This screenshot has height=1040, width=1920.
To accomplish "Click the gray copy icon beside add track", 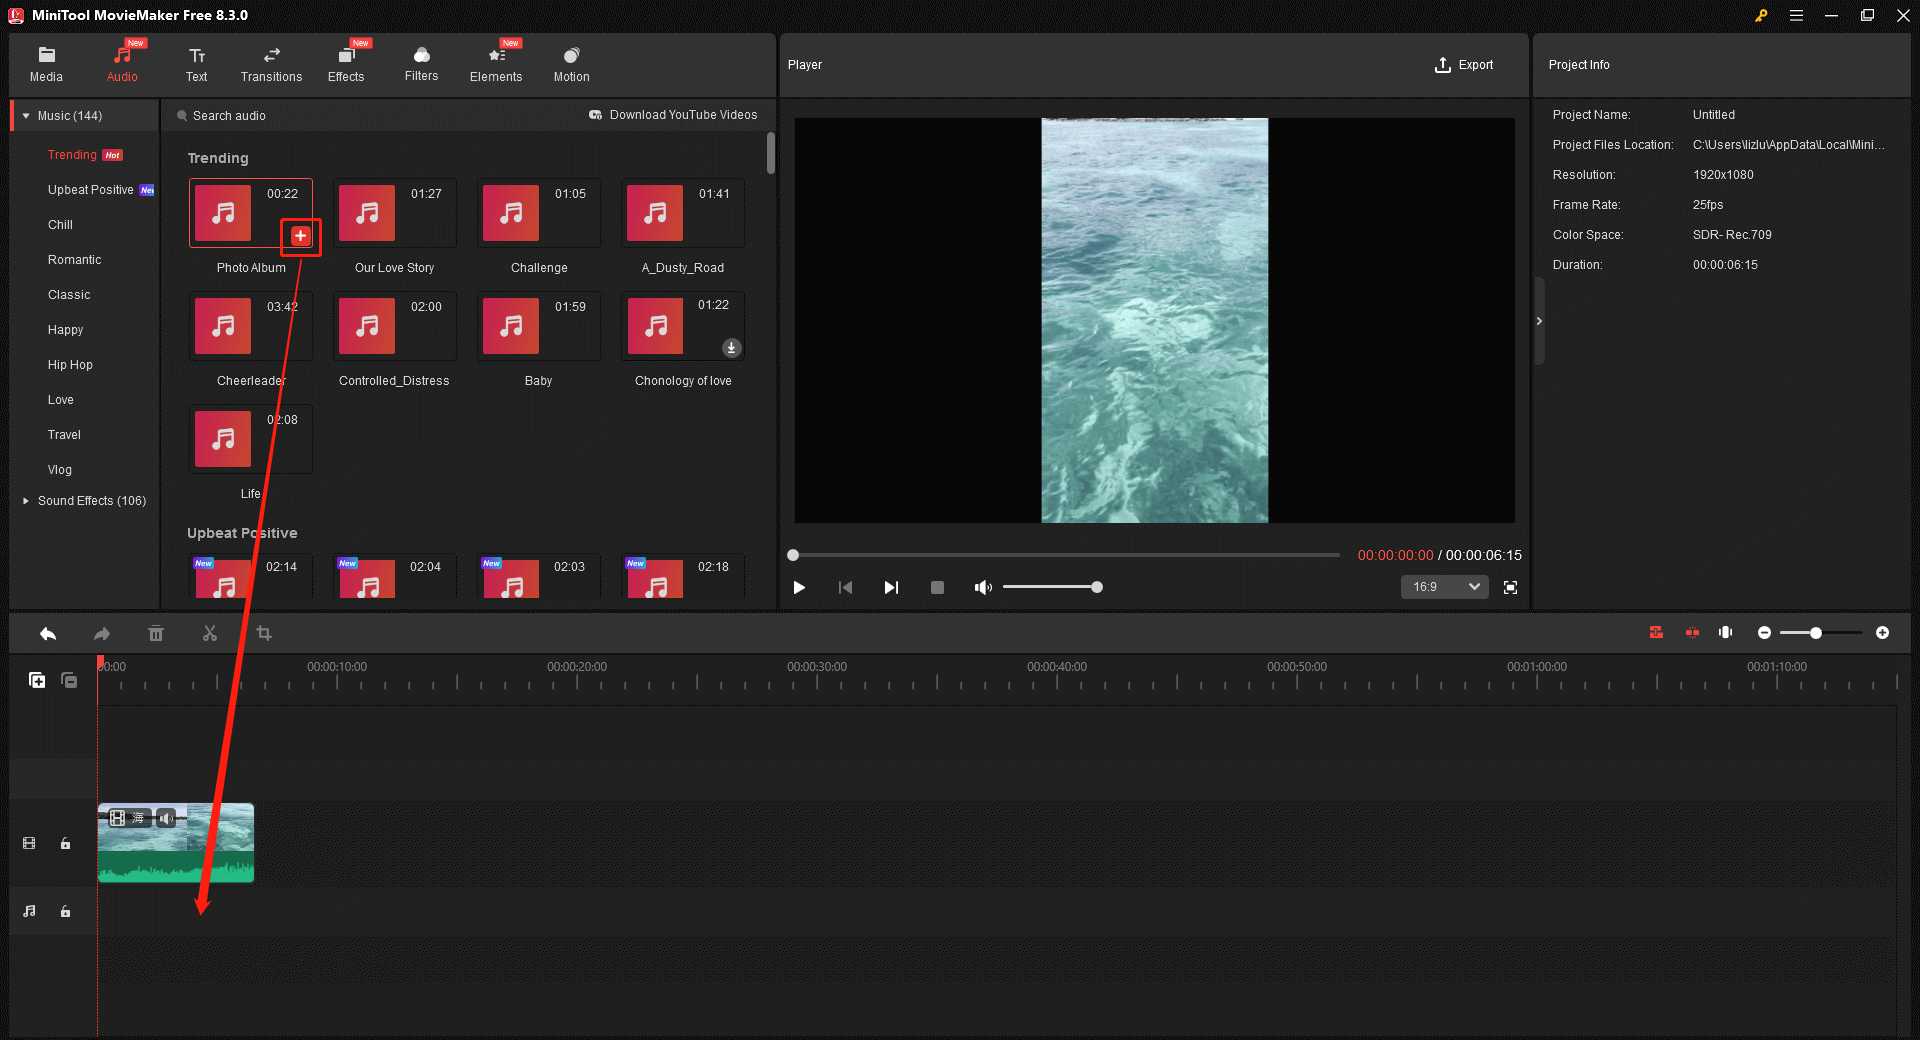I will point(69,681).
